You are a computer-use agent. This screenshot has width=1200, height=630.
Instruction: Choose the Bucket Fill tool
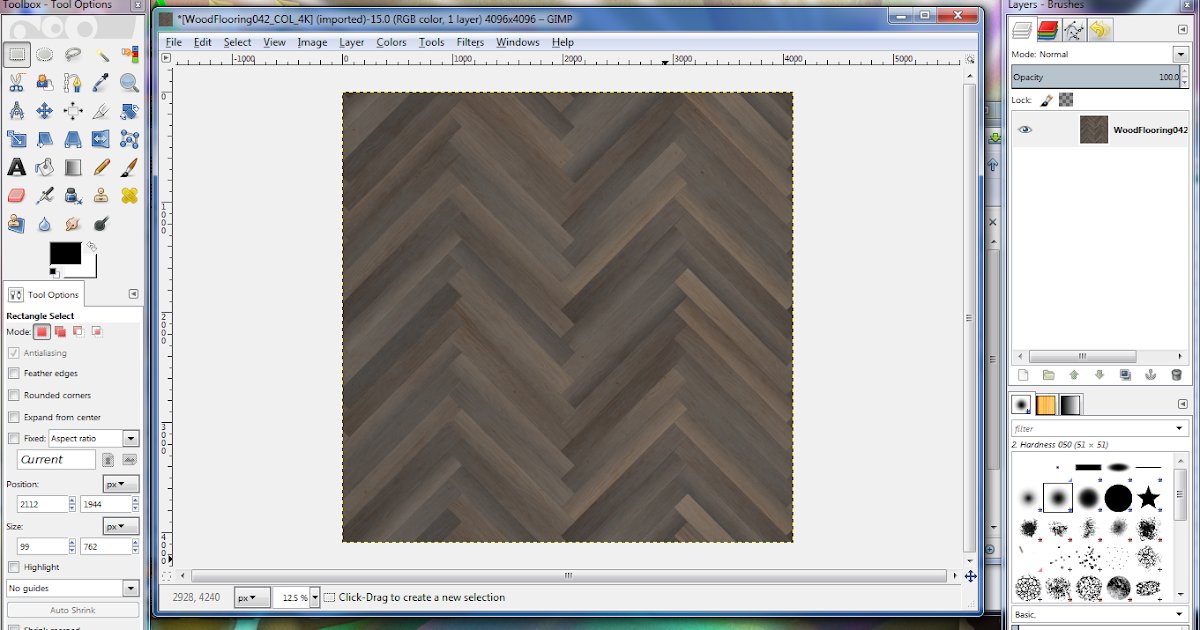coord(44,167)
